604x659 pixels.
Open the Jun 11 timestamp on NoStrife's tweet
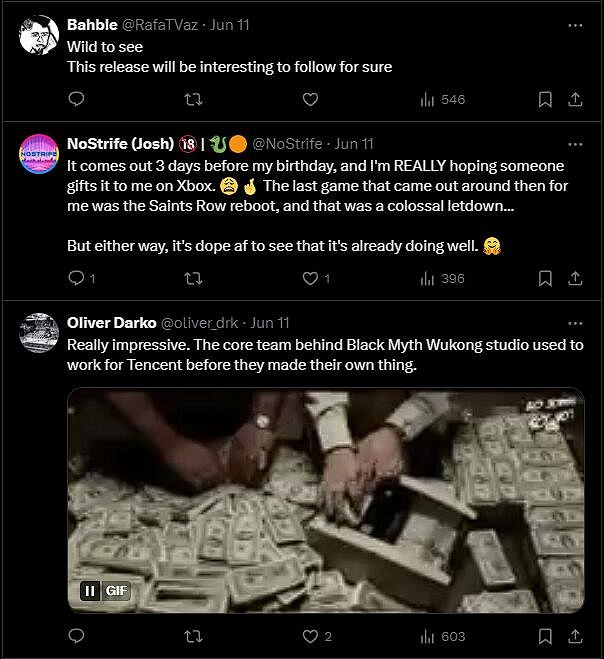354,144
